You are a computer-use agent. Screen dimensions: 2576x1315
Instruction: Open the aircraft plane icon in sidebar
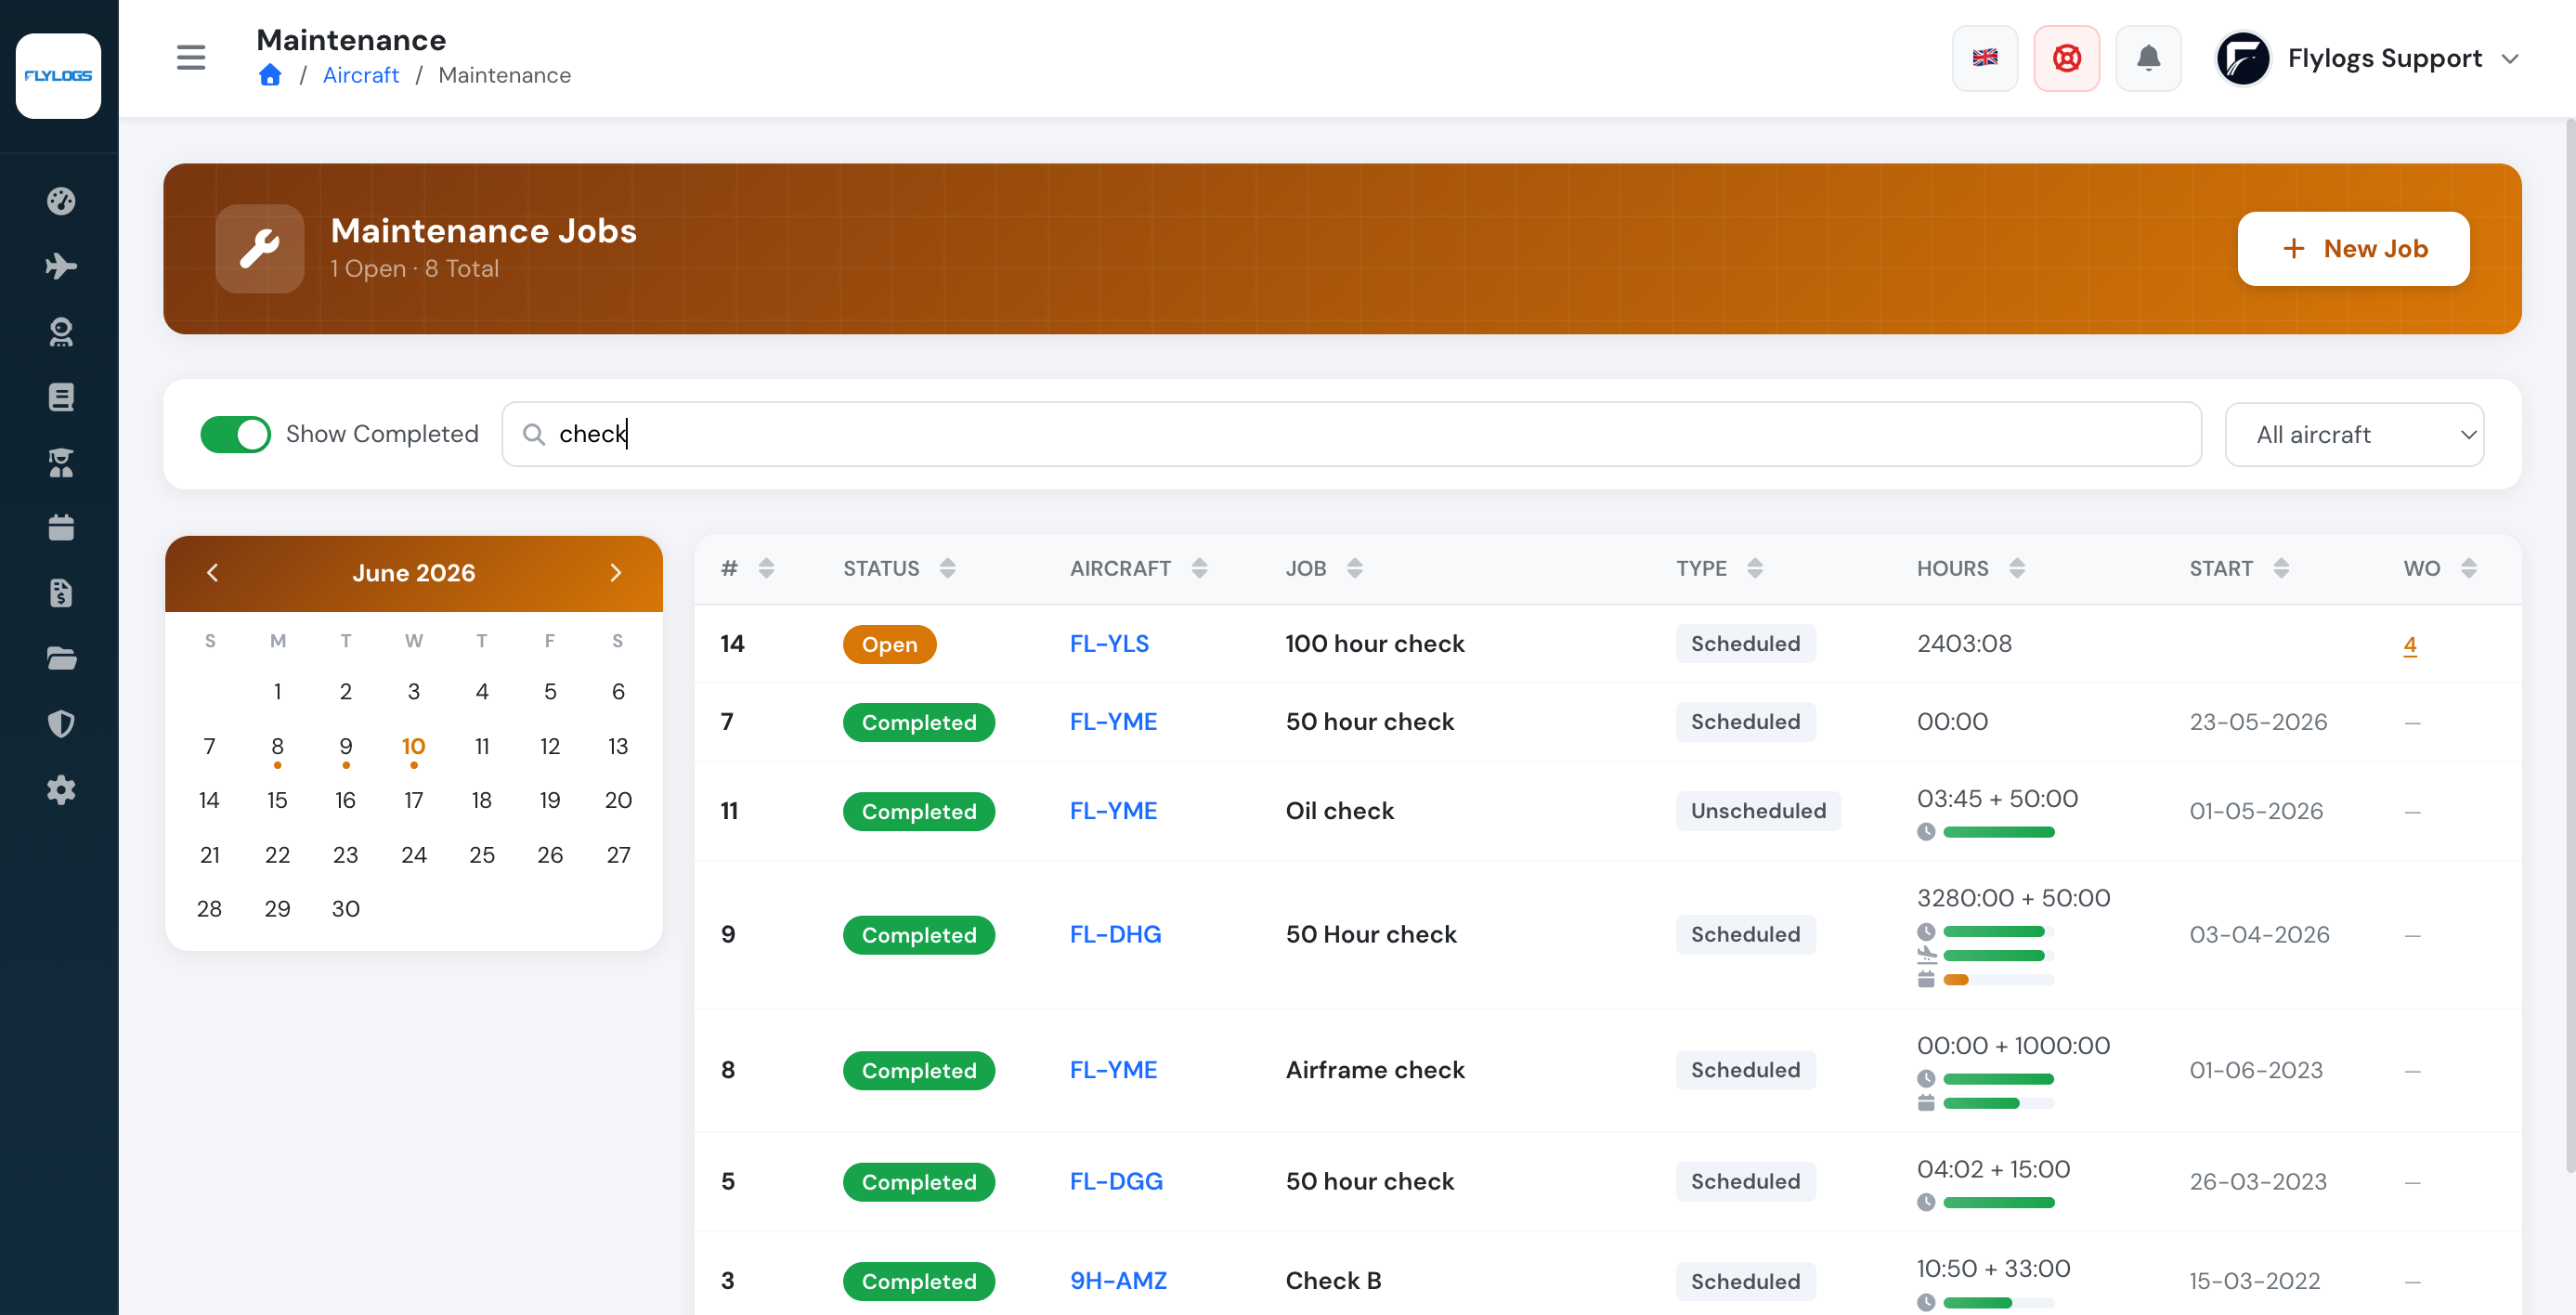61,266
